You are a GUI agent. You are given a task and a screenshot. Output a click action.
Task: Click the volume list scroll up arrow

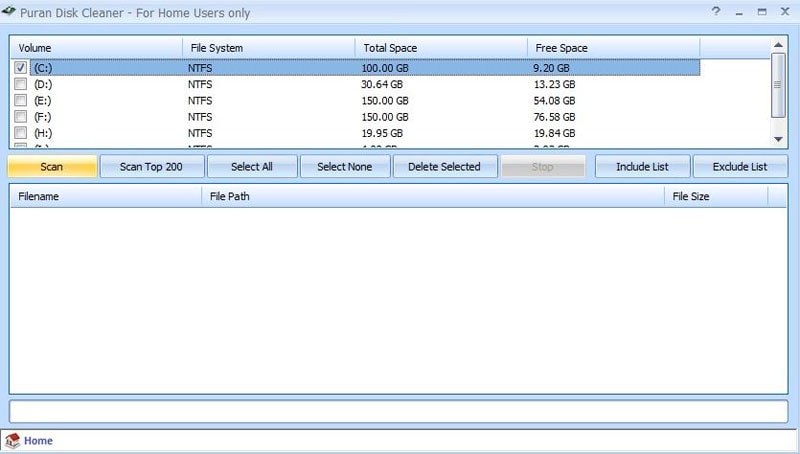pyautogui.click(x=778, y=45)
